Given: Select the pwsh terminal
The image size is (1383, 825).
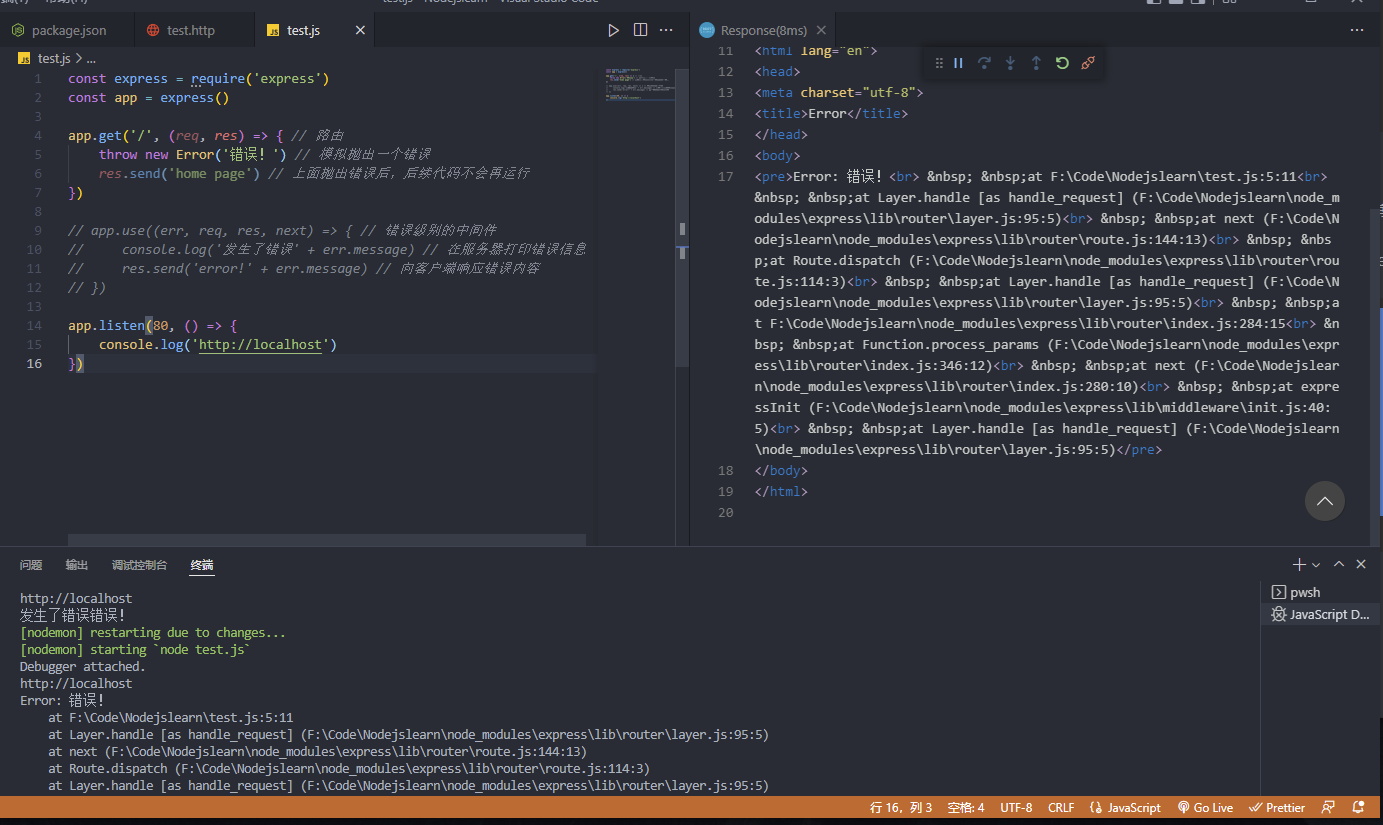Looking at the screenshot, I should (x=1320, y=593).
